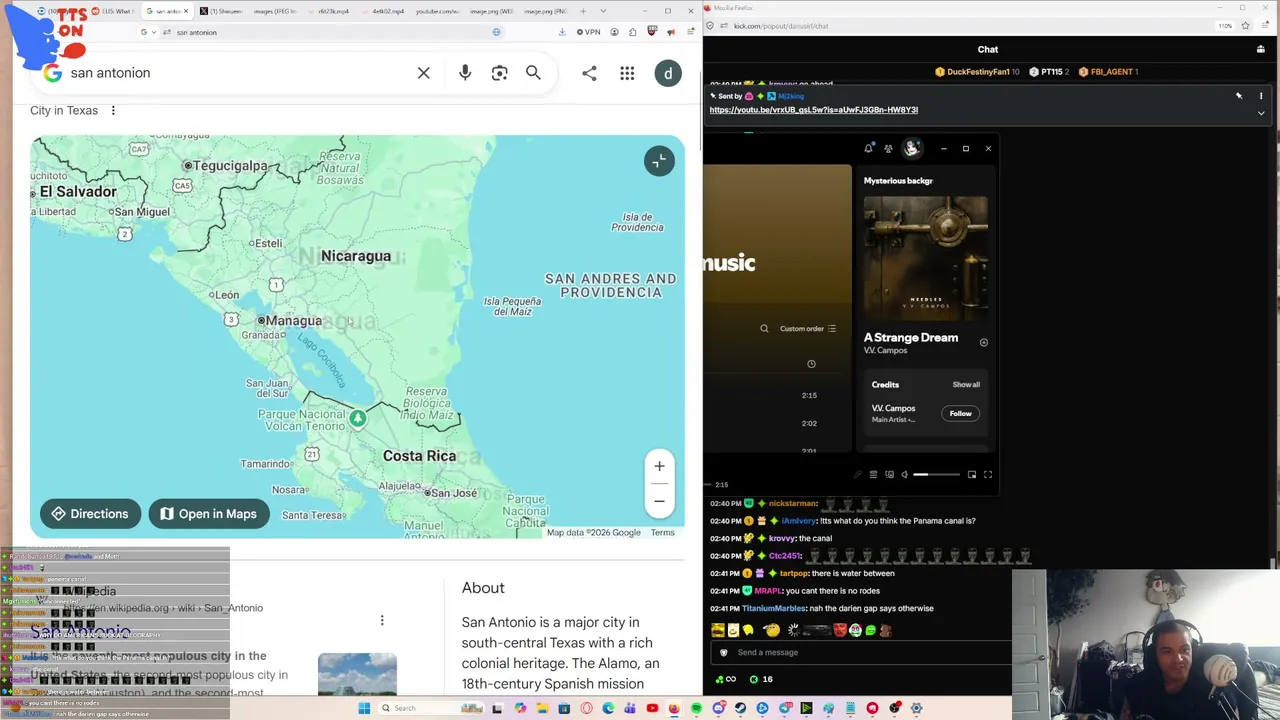Viewport: 1280px width, 720px height.
Task: Open the pinned YouTube link in chat
Action: pyautogui.click(x=813, y=110)
